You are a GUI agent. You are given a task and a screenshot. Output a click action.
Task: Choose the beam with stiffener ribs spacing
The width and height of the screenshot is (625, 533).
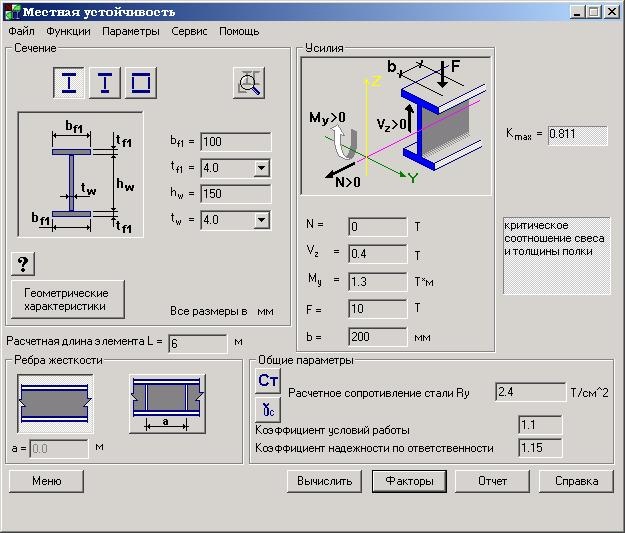pyautogui.click(x=166, y=401)
